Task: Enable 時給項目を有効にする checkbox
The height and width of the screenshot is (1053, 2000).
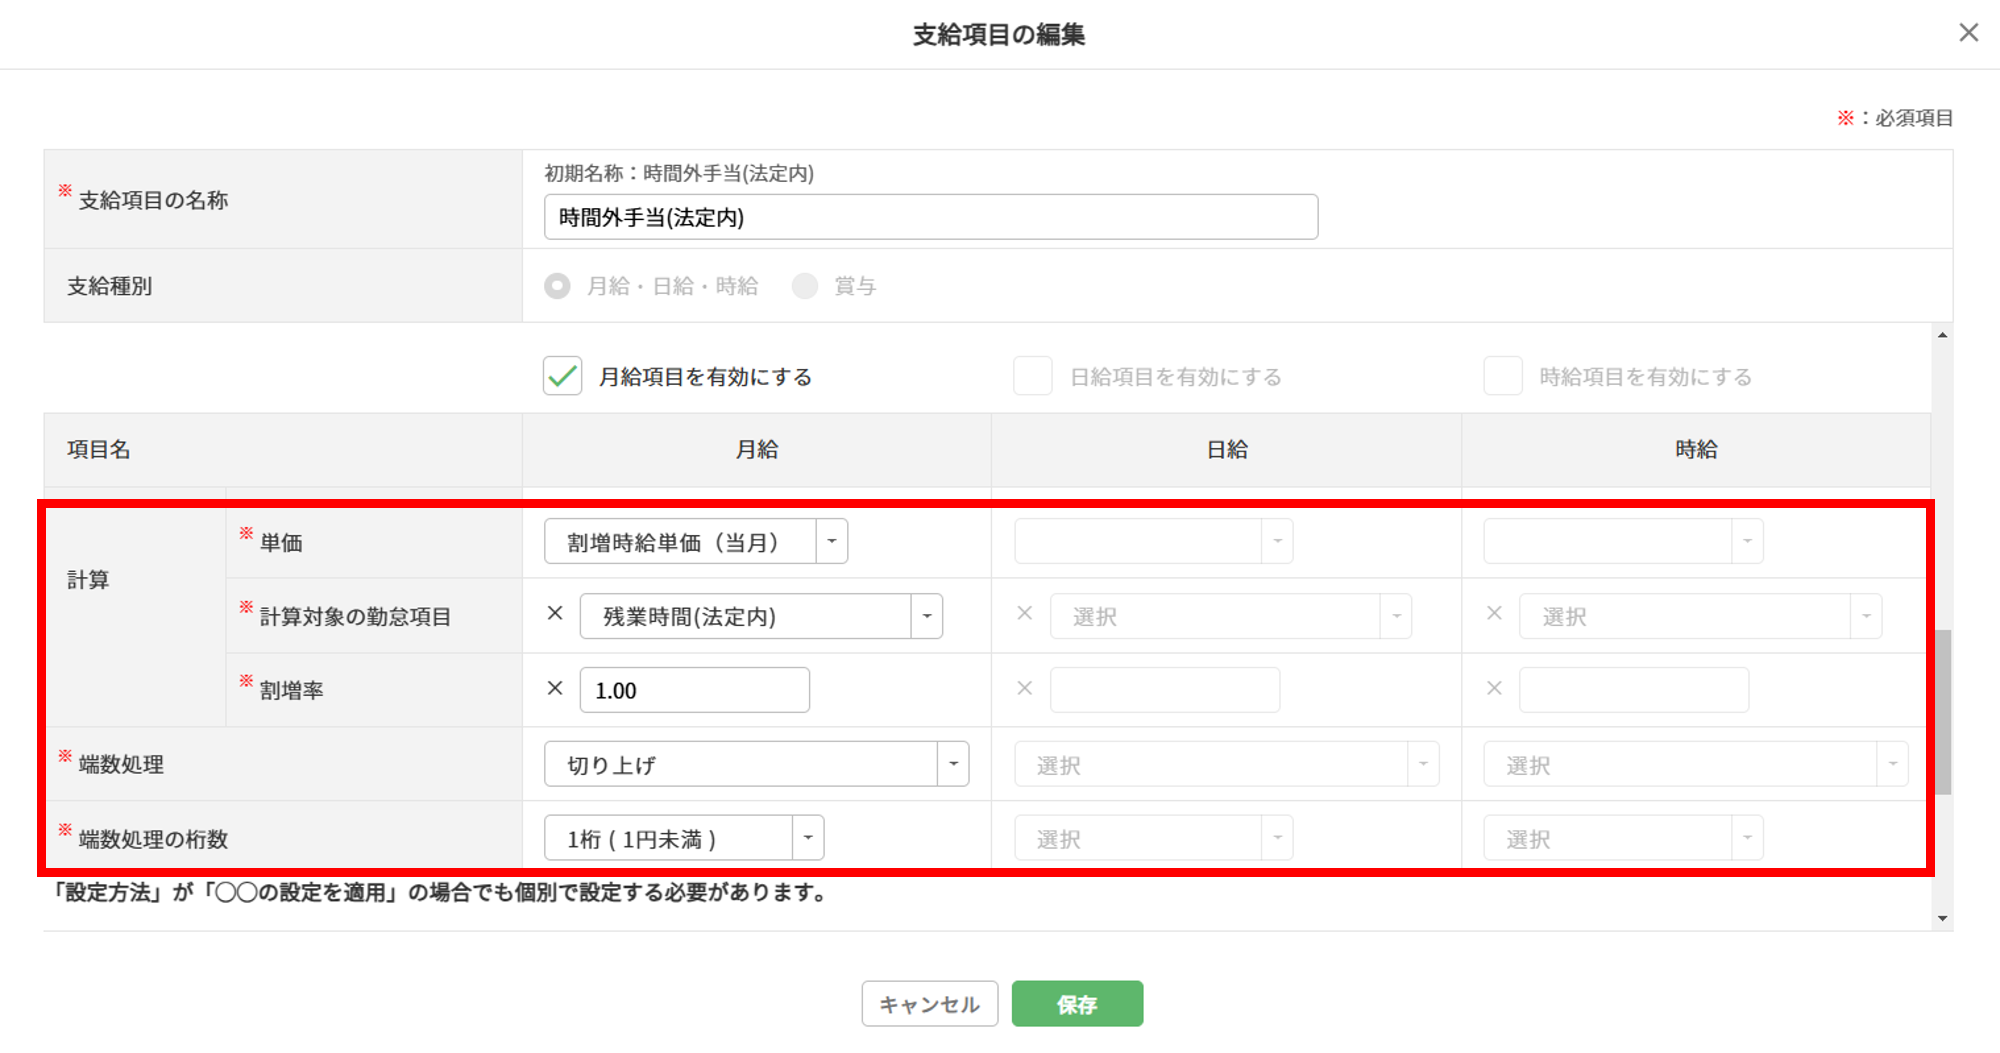Action: [1503, 376]
